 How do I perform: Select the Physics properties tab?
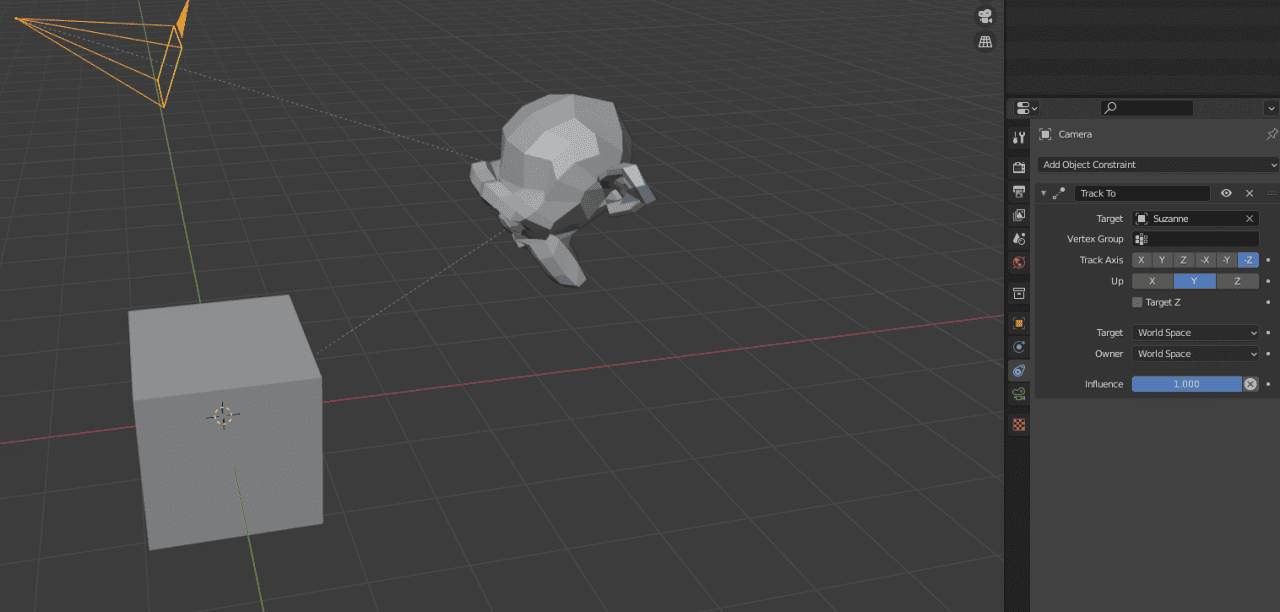click(1018, 346)
